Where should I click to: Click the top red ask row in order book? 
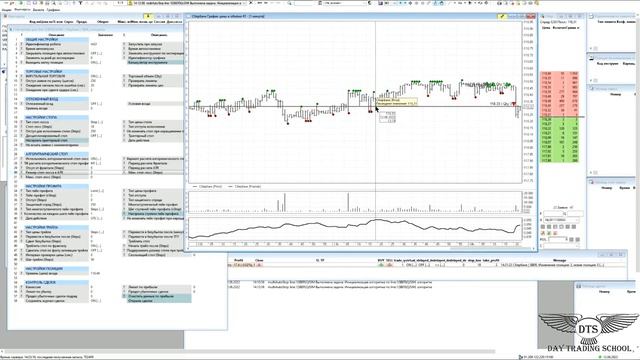[560, 74]
